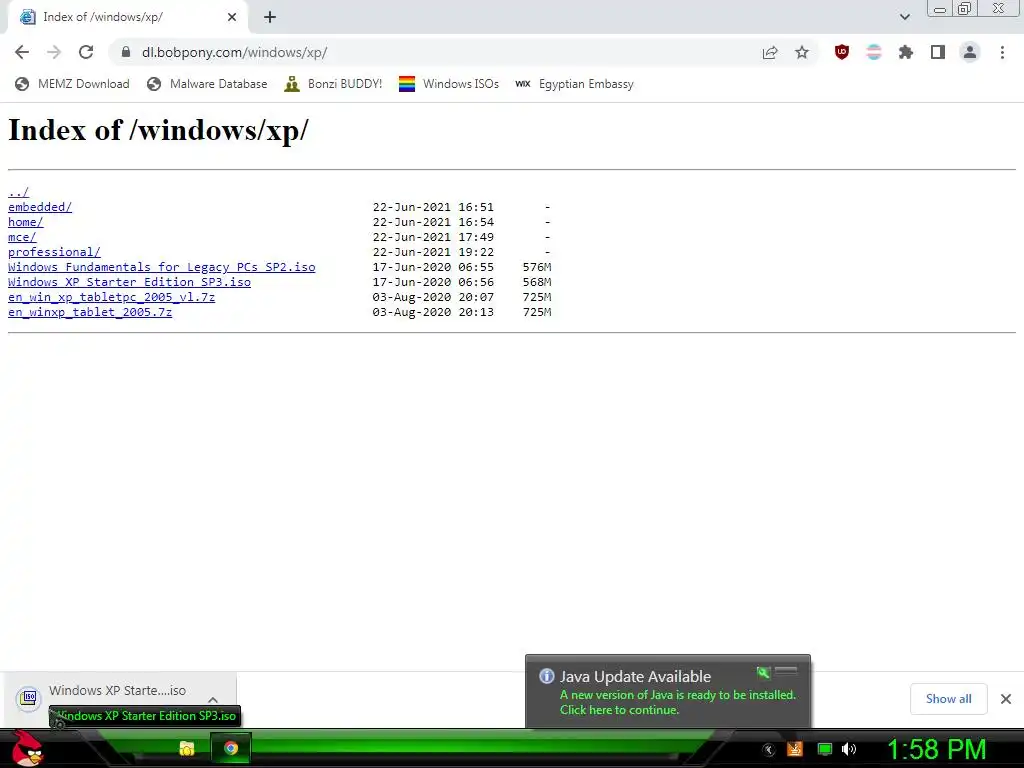The width and height of the screenshot is (1024, 768).
Task: Click the forward navigation arrow
Action: [x=54, y=52]
